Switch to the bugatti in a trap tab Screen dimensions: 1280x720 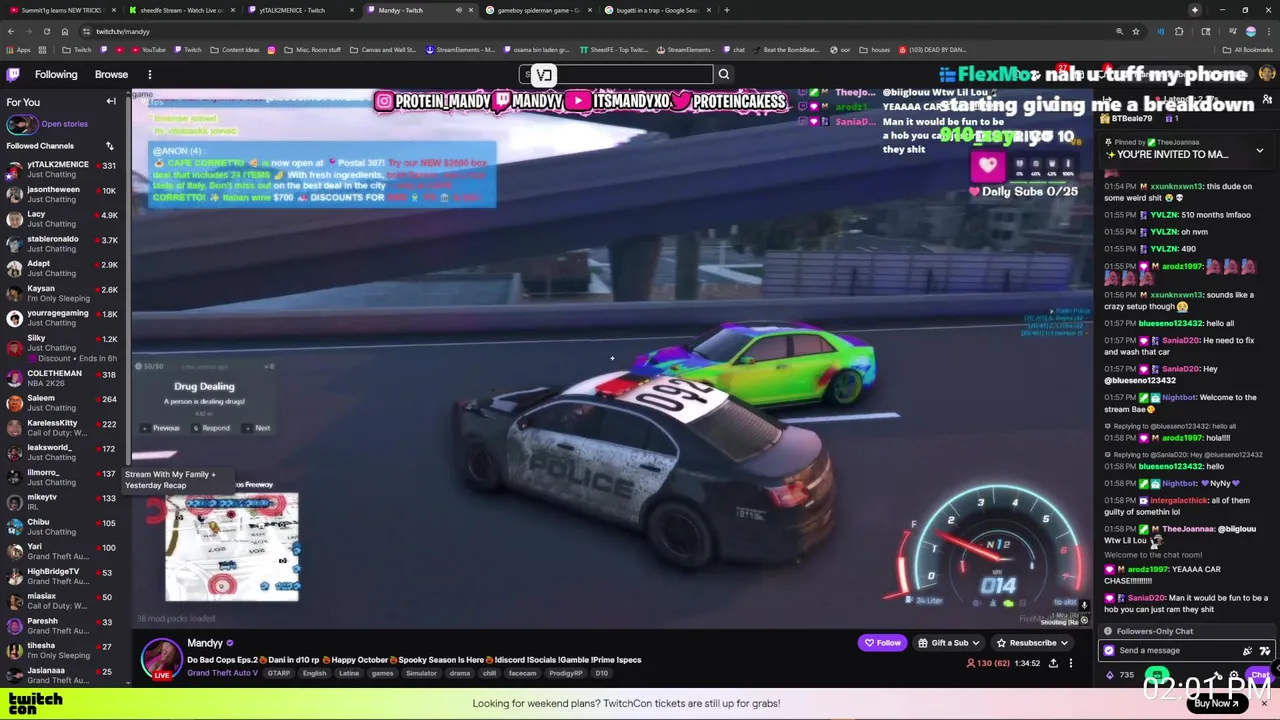(656, 10)
